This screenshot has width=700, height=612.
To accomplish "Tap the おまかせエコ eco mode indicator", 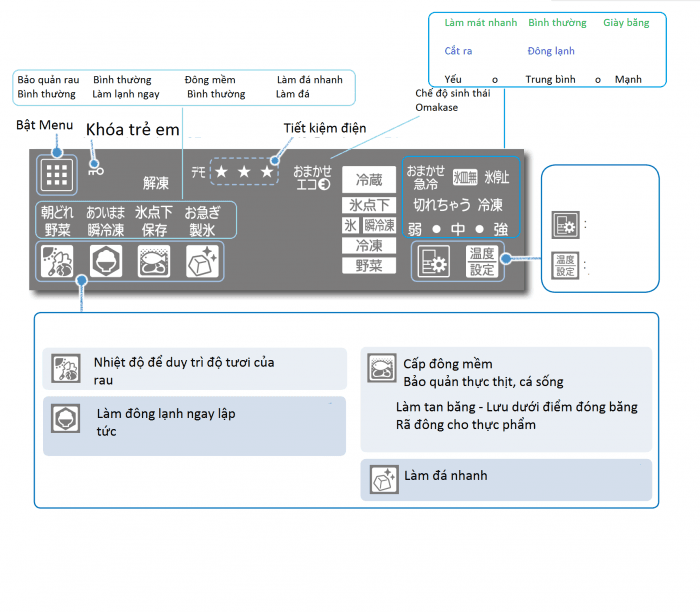I will [x=312, y=178].
